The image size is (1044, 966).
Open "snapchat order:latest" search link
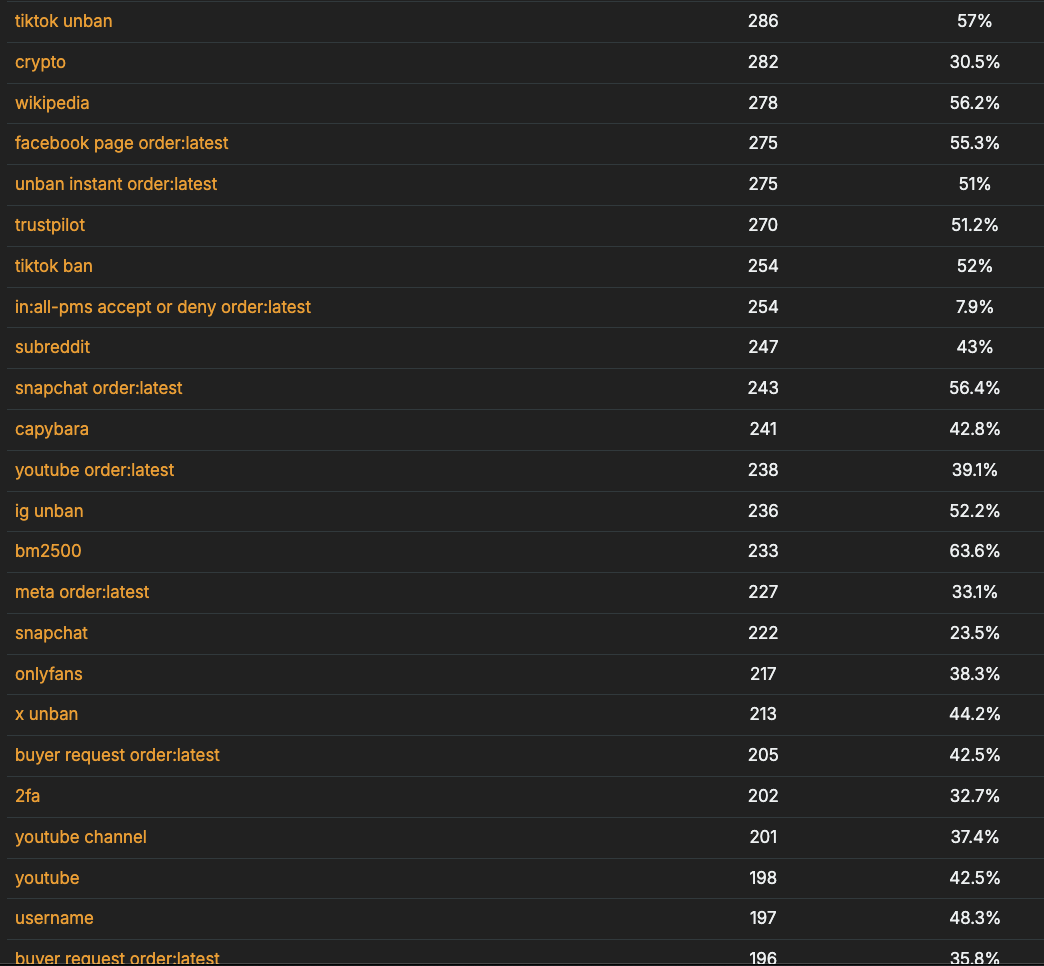(x=99, y=388)
